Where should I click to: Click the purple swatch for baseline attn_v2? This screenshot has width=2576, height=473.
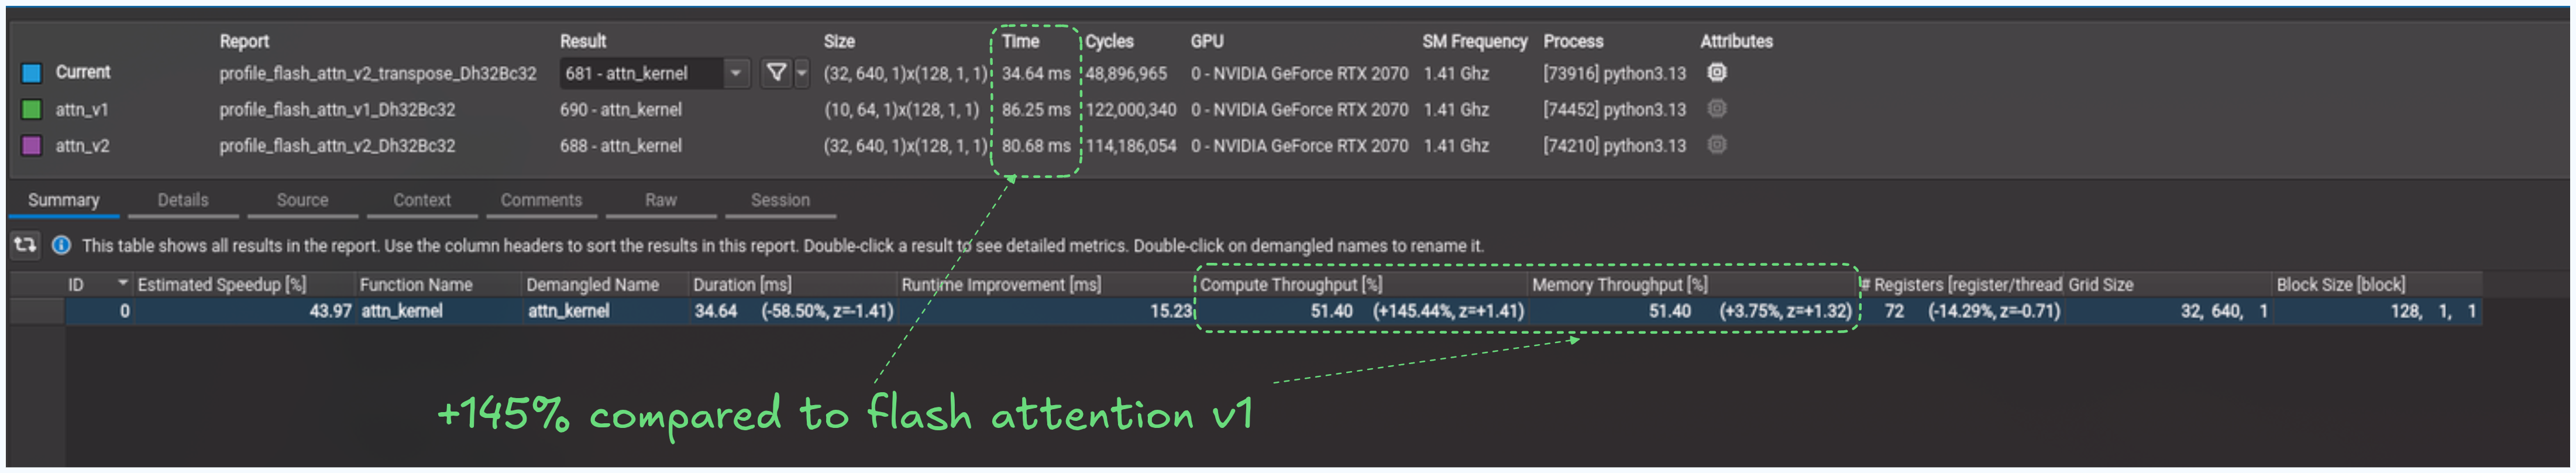pyautogui.click(x=32, y=146)
